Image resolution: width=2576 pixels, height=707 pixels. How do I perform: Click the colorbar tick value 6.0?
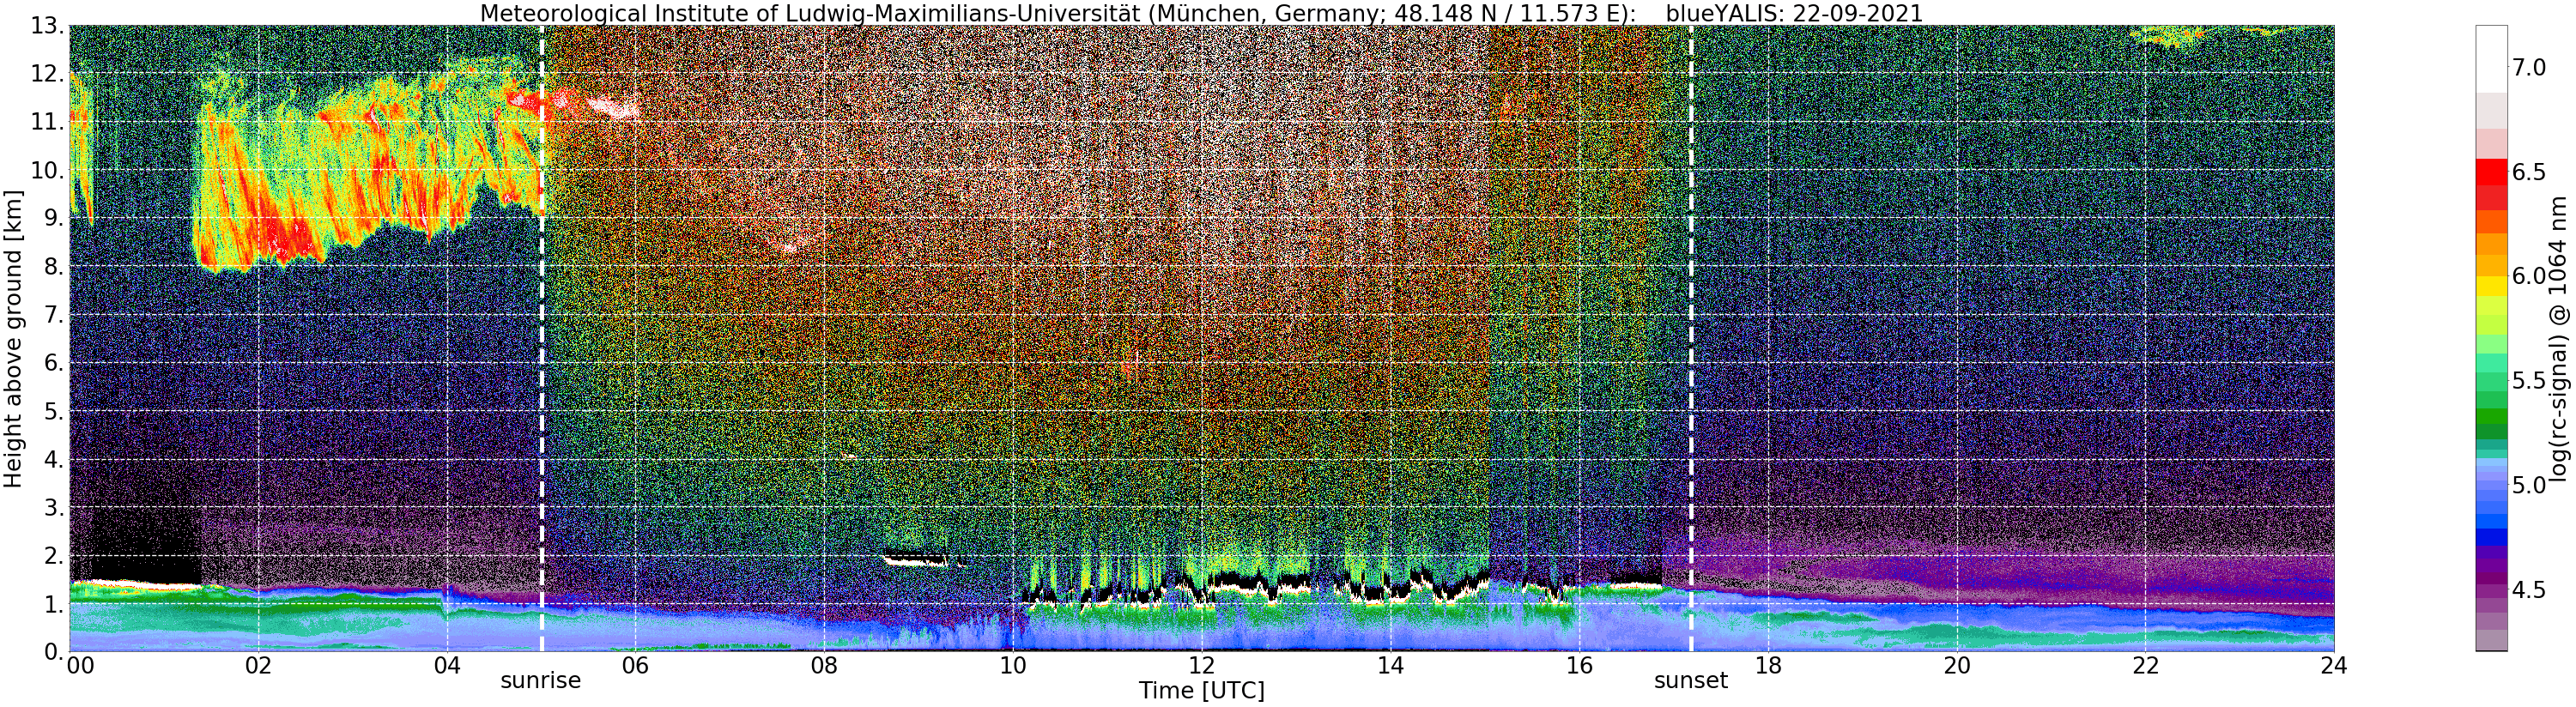pos(2529,276)
